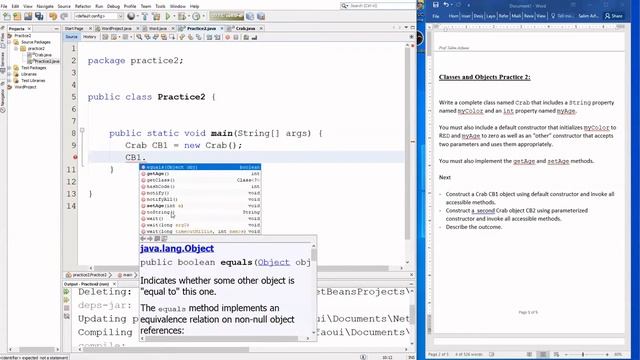Choose getAge() from the completion list
The width and height of the screenshot is (640, 360).
(x=200, y=173)
